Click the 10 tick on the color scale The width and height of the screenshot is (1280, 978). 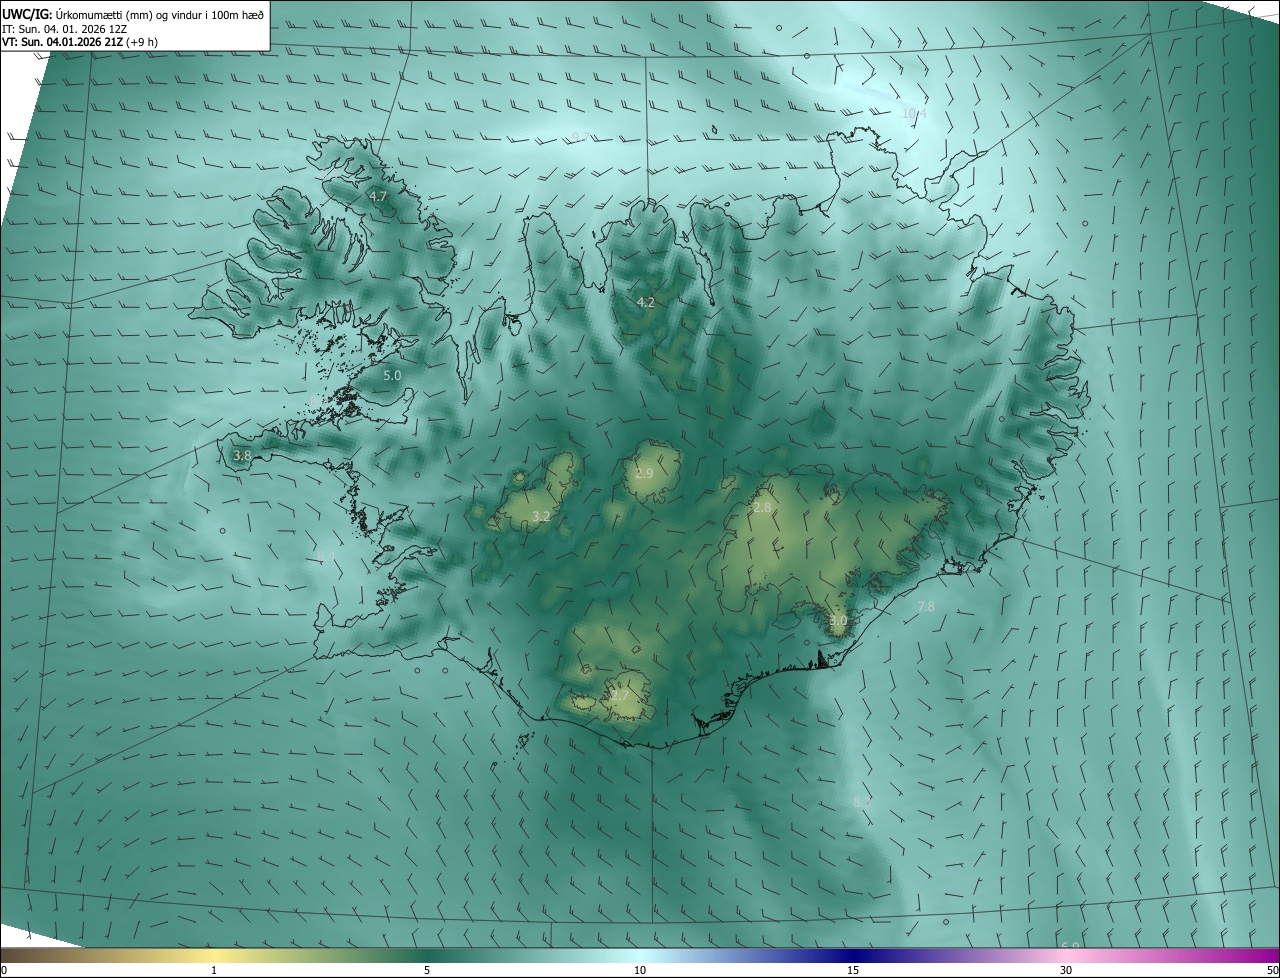640,970
